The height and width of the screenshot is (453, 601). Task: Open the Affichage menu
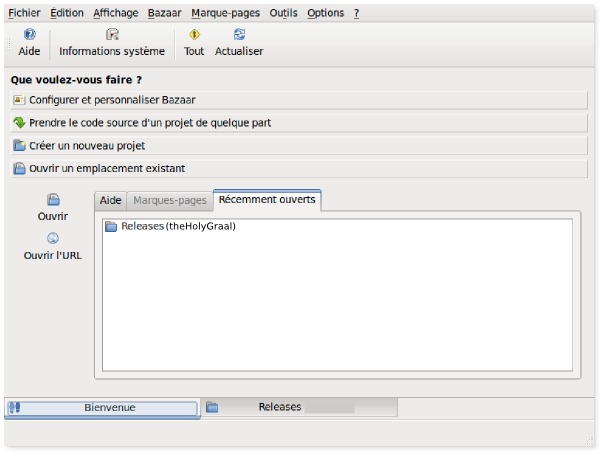tap(116, 13)
